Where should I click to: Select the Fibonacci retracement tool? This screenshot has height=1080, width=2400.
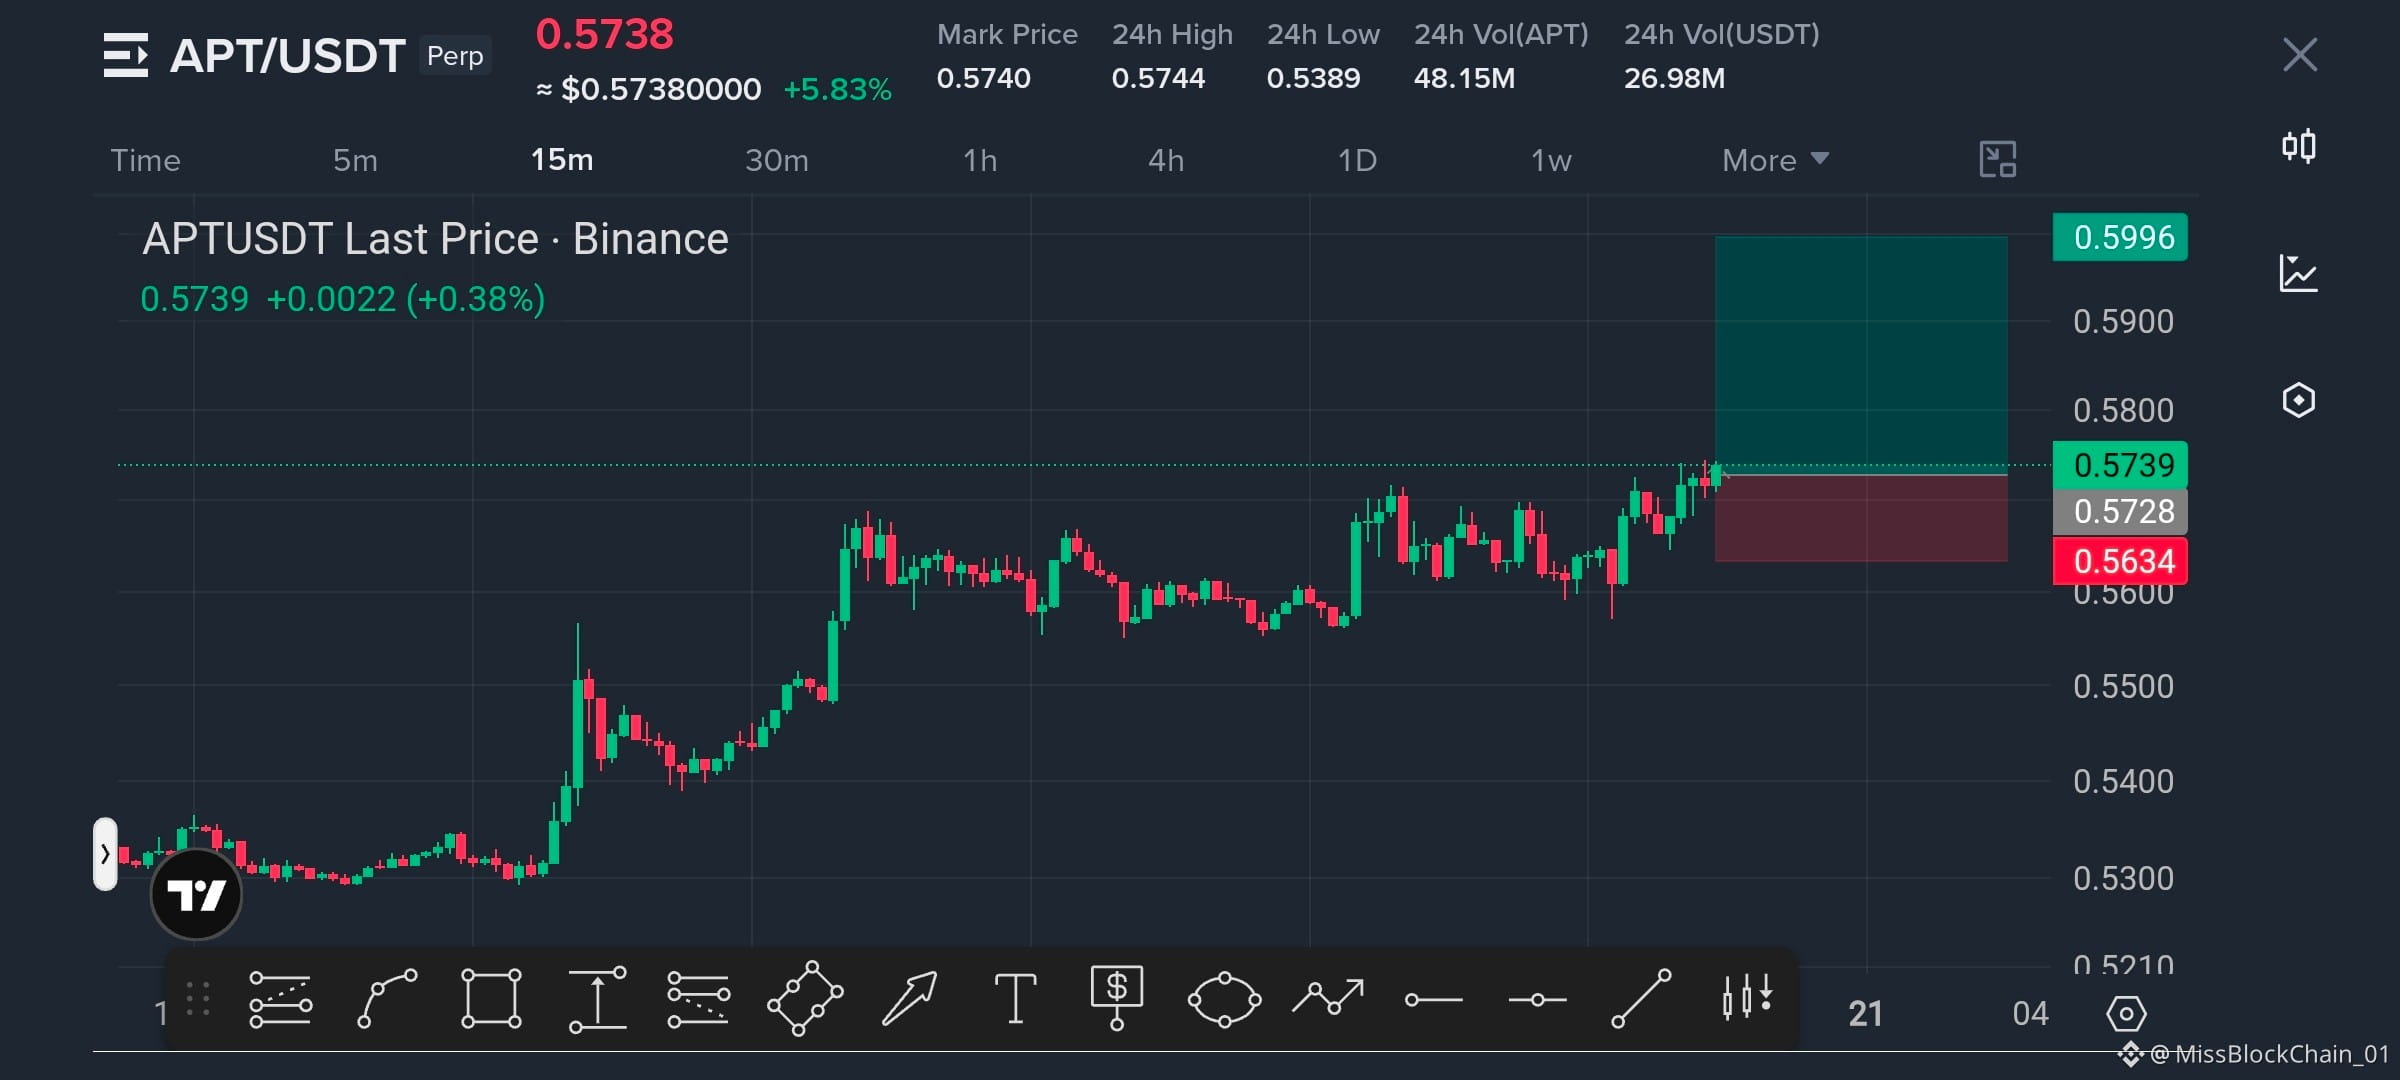[699, 999]
